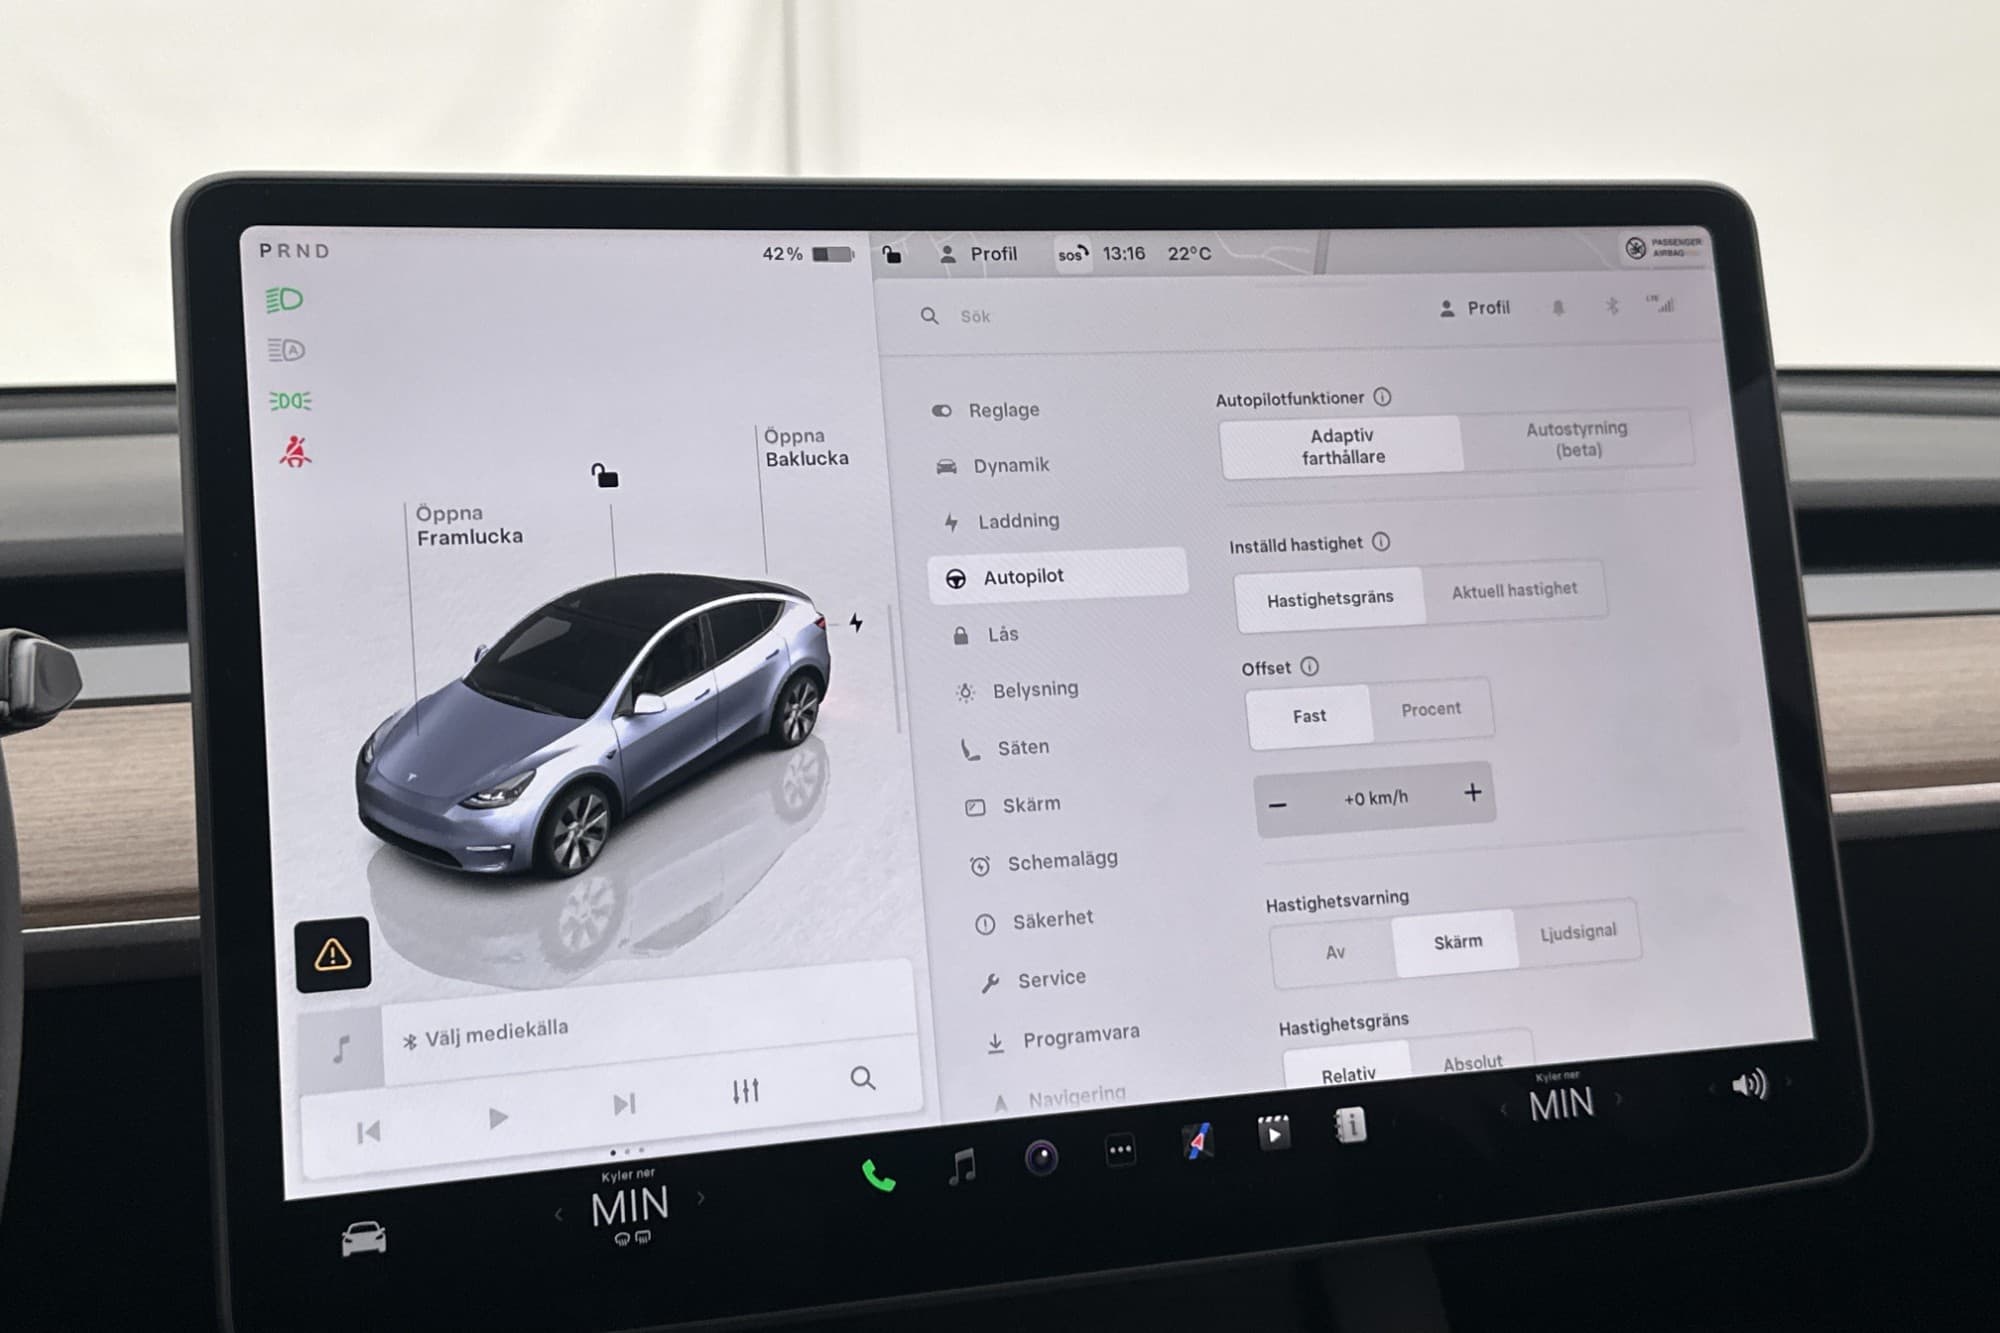Search media with magnifier icon
This screenshot has width=2000, height=1333.
[862, 1078]
